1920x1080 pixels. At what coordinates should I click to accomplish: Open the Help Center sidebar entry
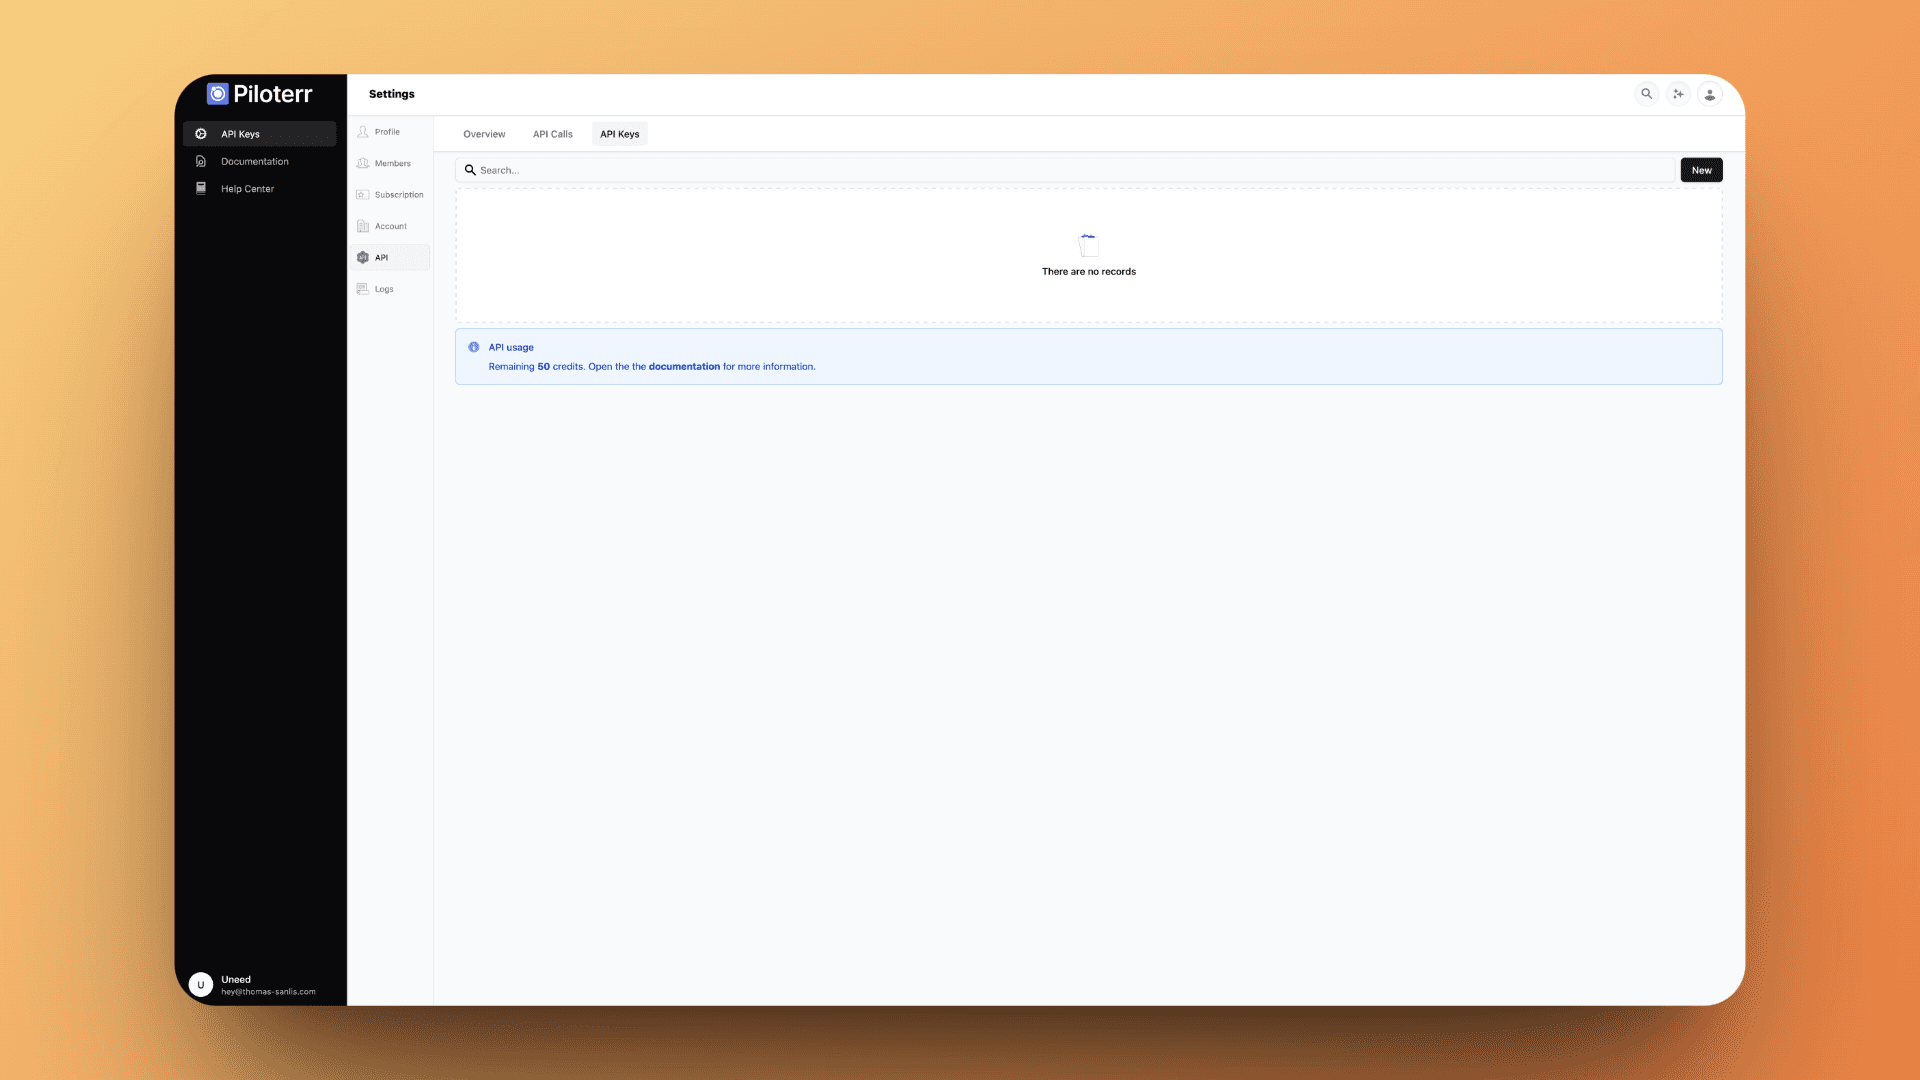[x=247, y=188]
